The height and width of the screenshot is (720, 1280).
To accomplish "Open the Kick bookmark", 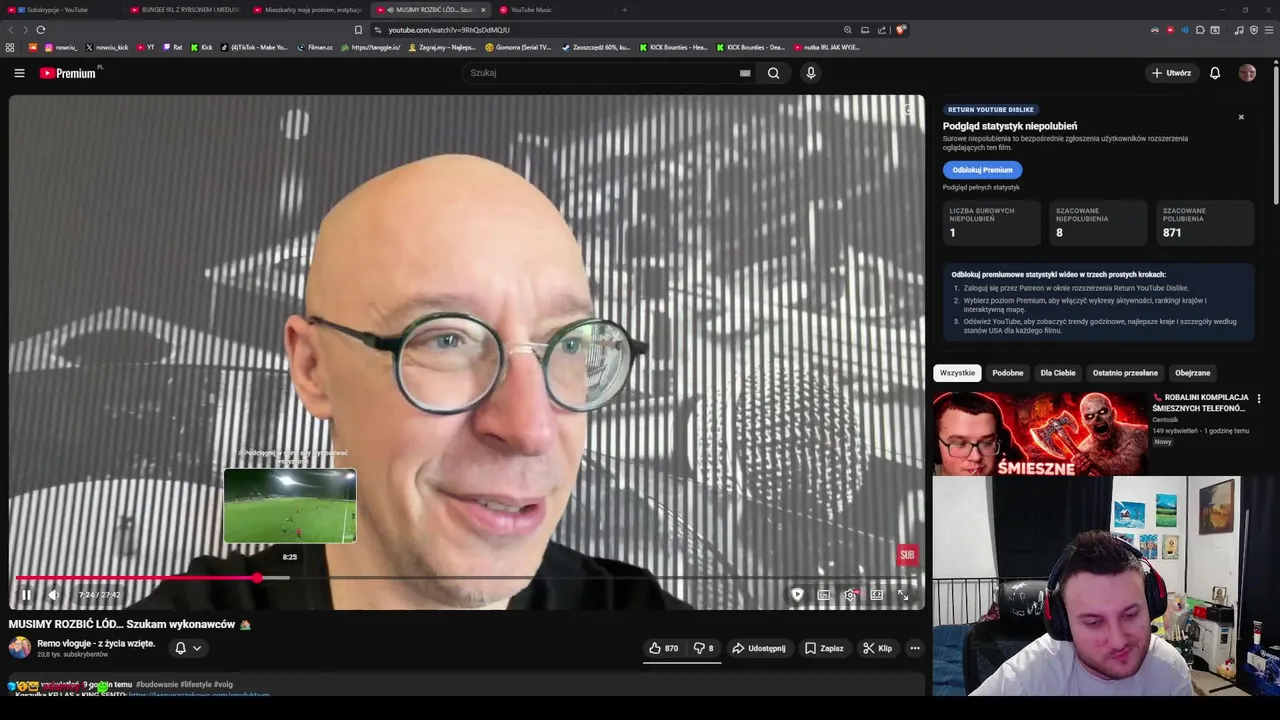I will [202, 47].
